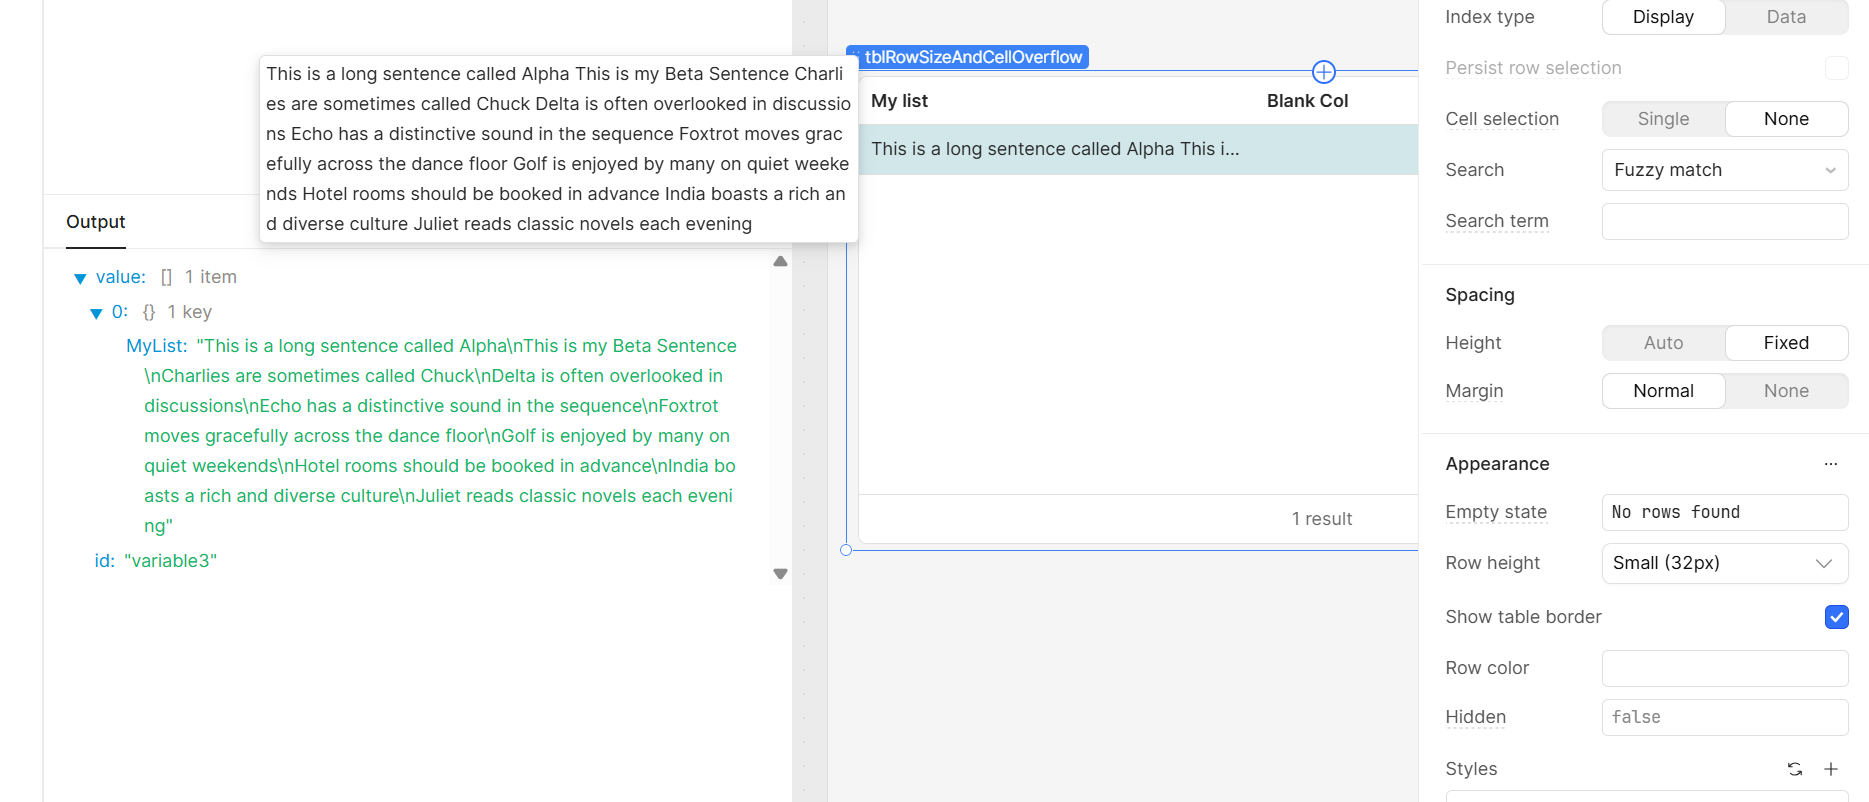The height and width of the screenshot is (802, 1869).
Task: Click the Styles reset arrows icon
Action: click(1795, 769)
